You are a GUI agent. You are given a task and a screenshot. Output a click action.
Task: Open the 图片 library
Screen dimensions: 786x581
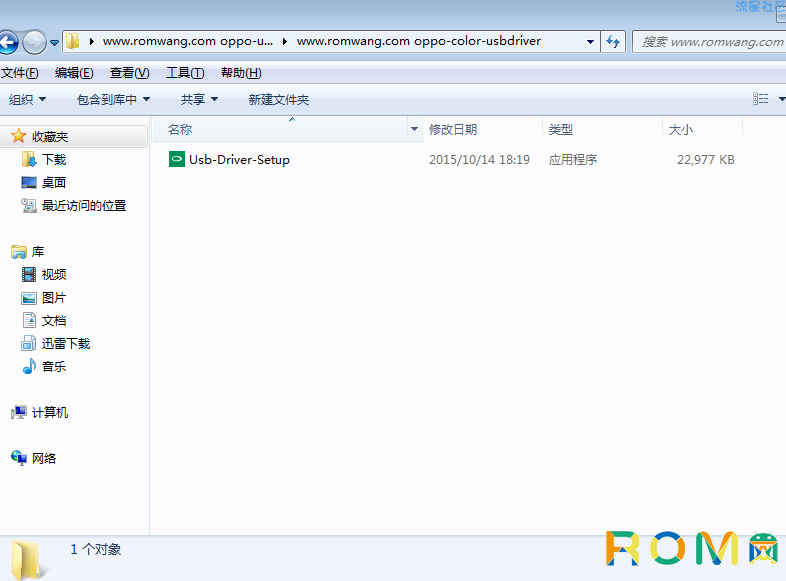tap(54, 298)
